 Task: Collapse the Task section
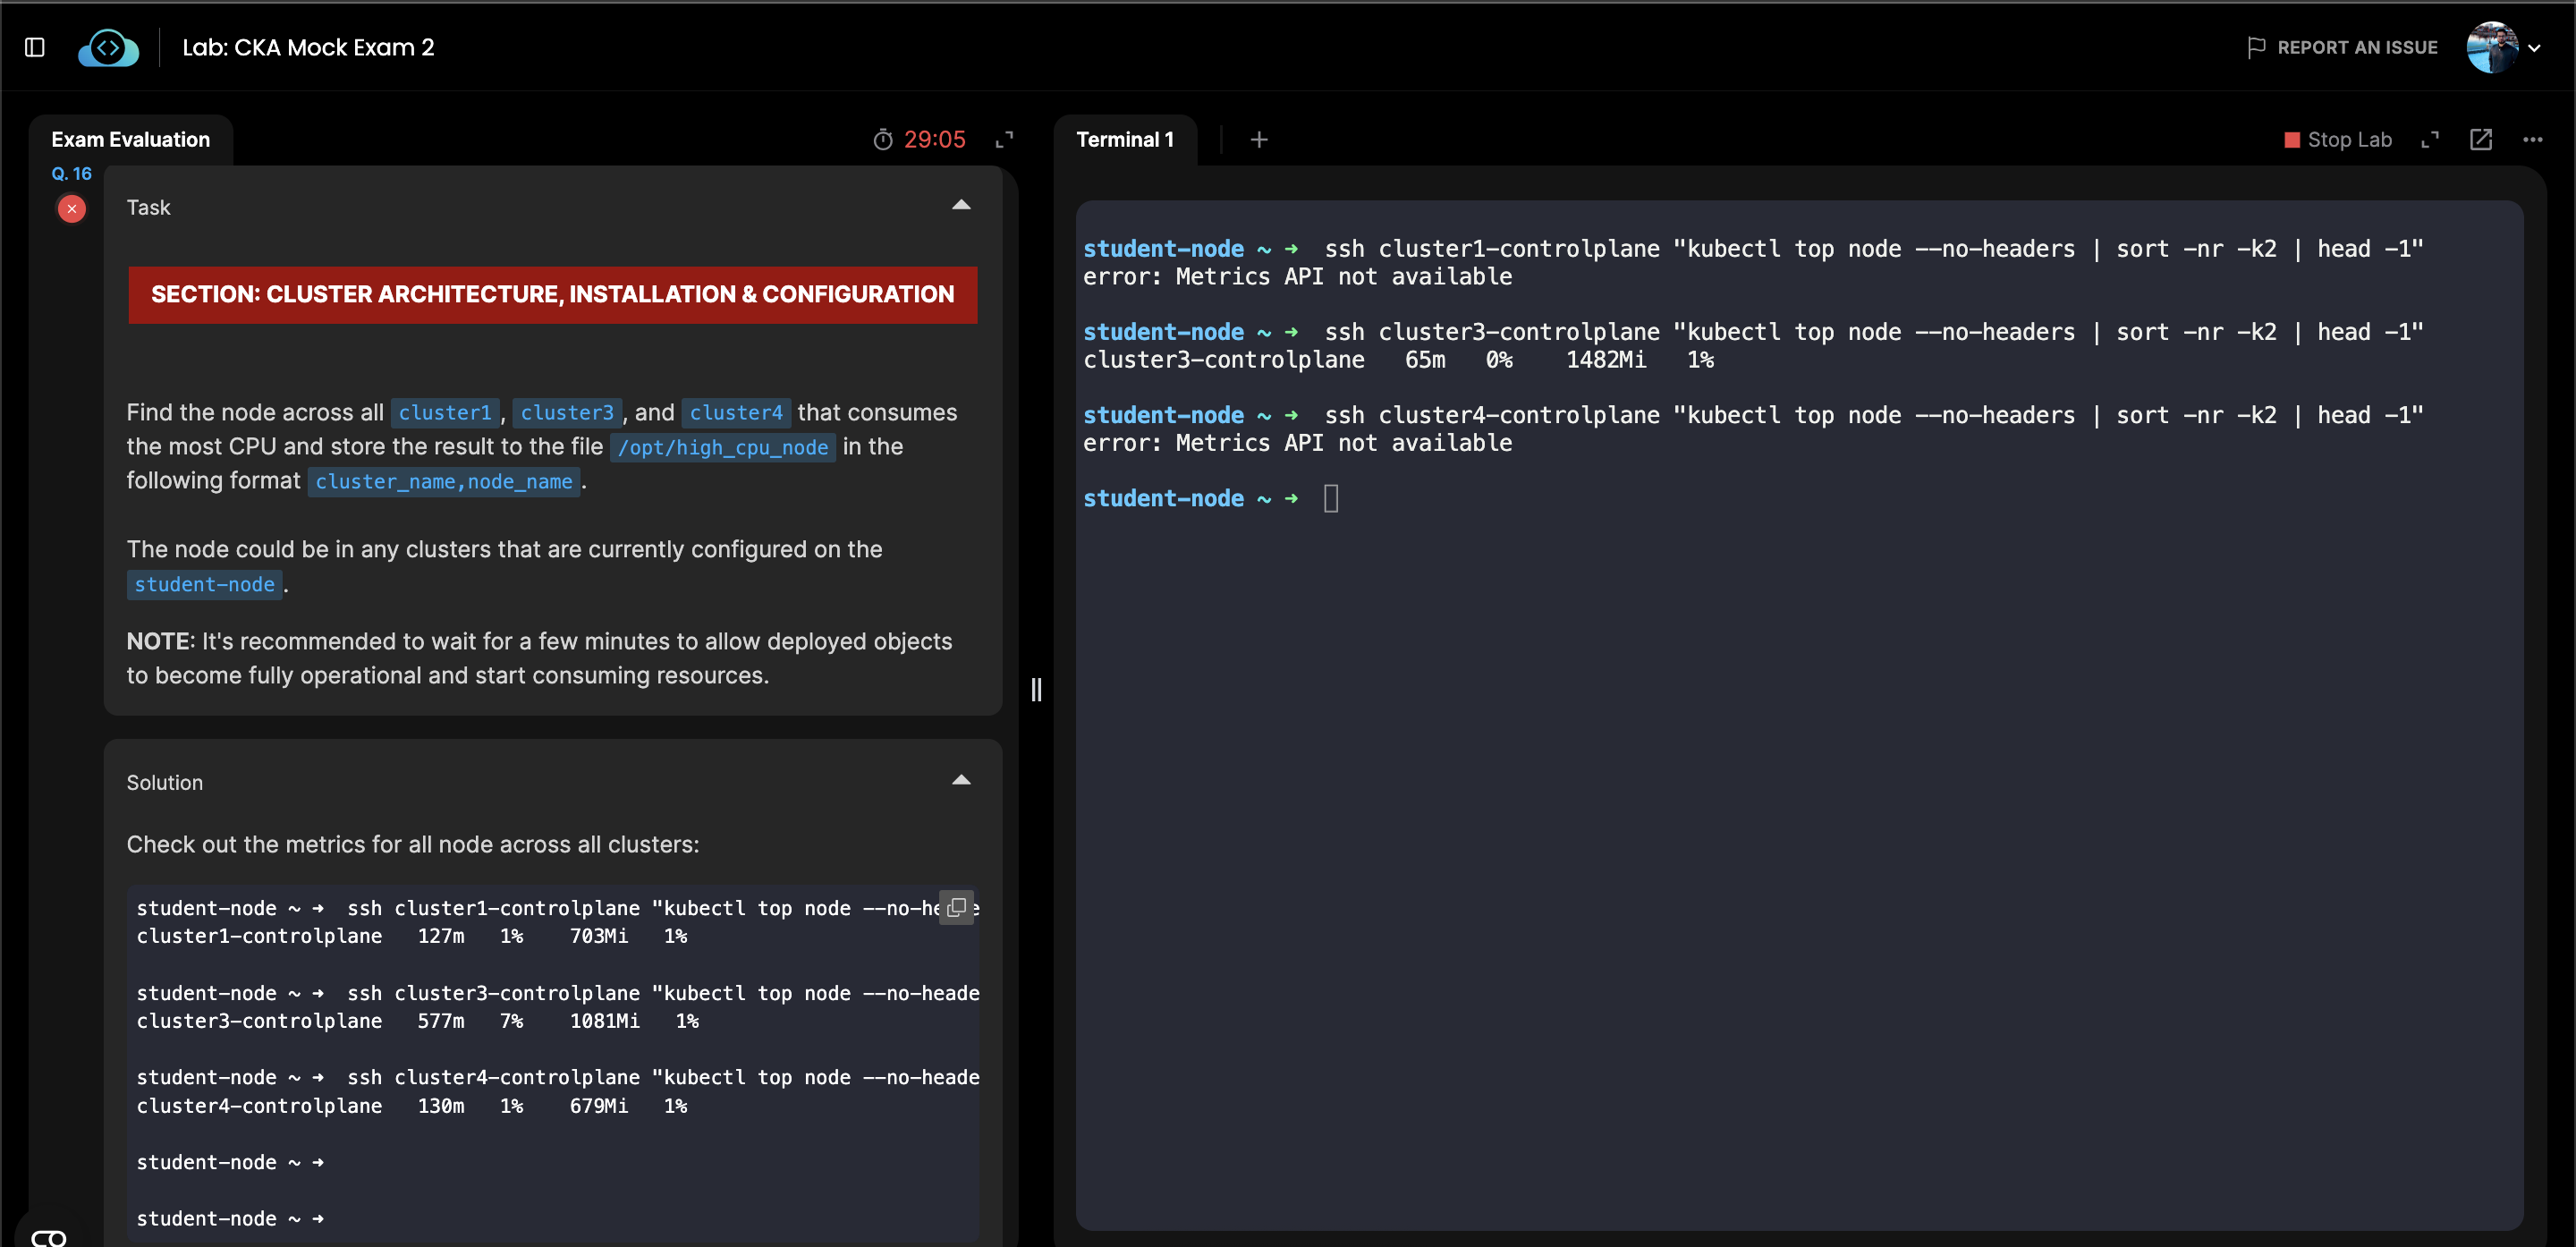(x=960, y=206)
